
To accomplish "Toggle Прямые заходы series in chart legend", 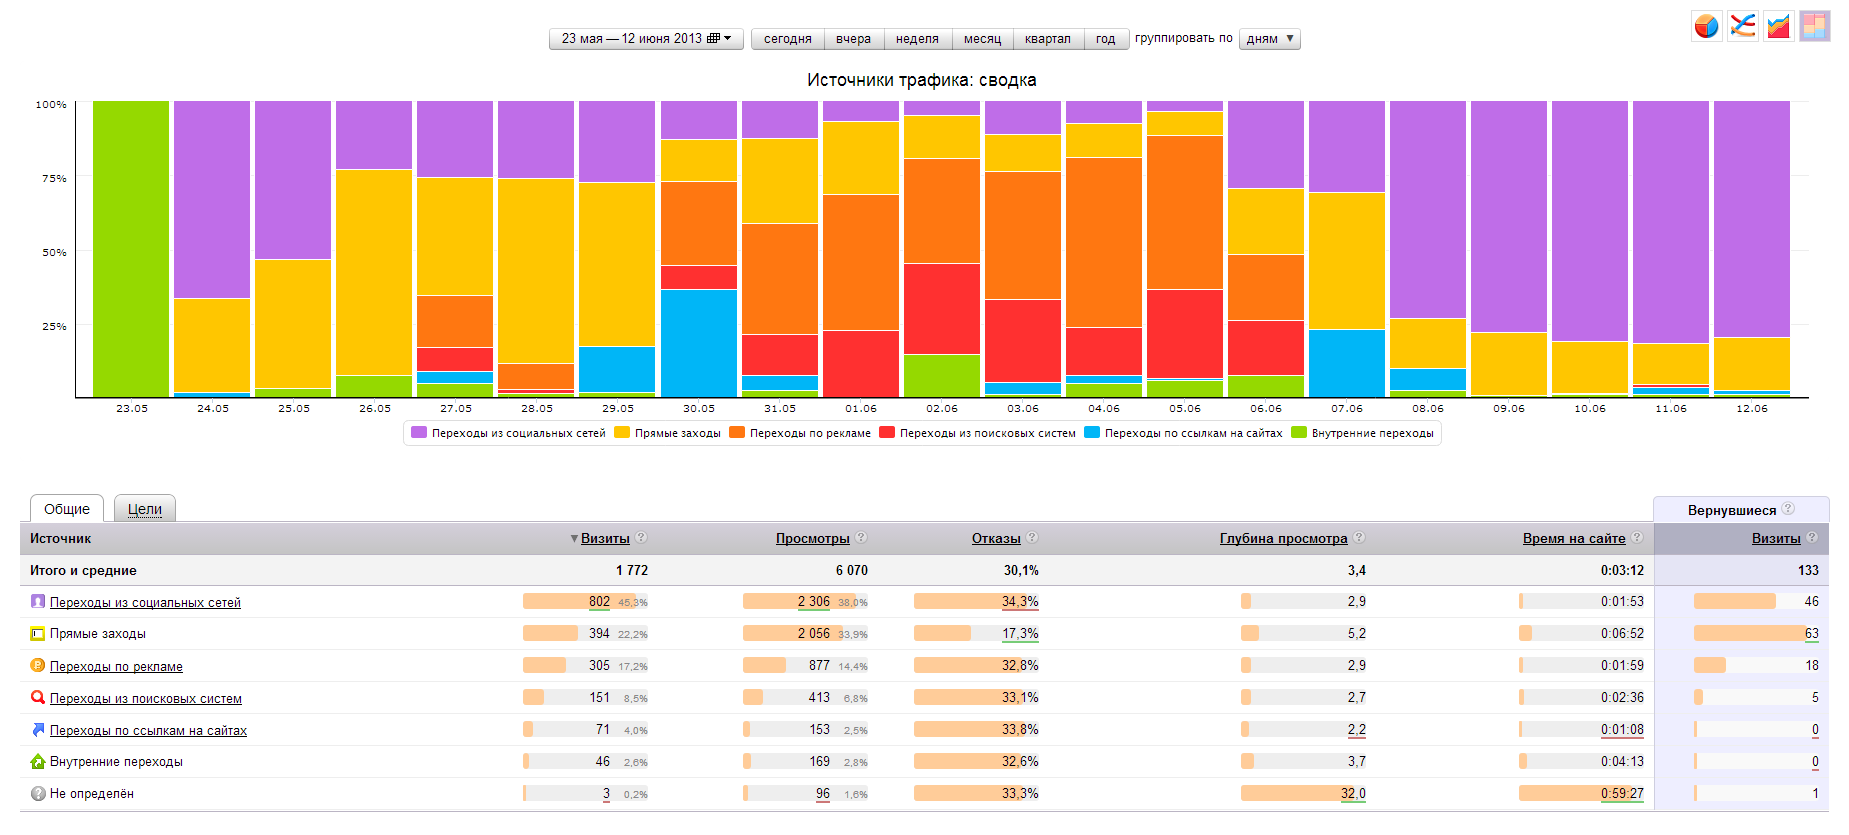I will 668,433.
